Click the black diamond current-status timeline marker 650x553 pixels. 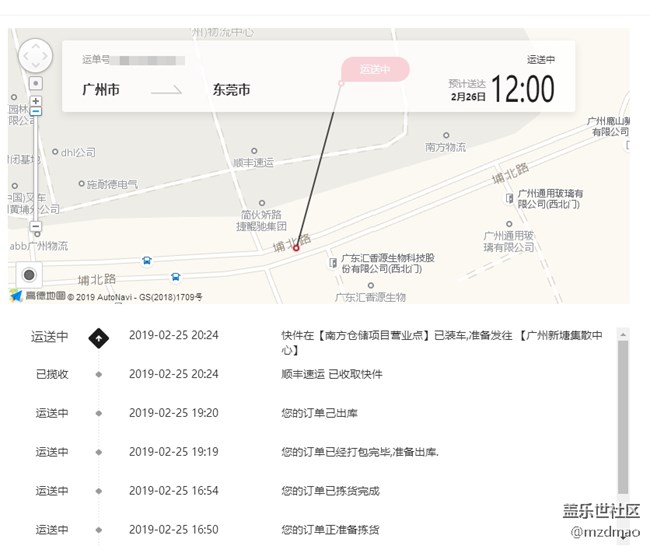click(99, 338)
